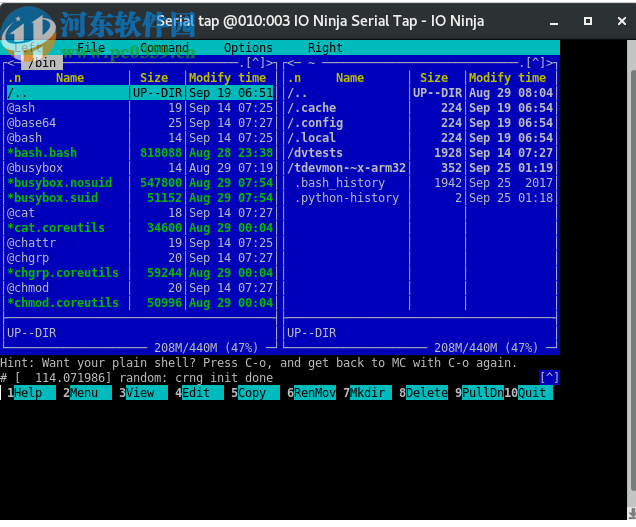This screenshot has height=527, width=636.
Task: Select the @ash file row
Action: (140, 108)
